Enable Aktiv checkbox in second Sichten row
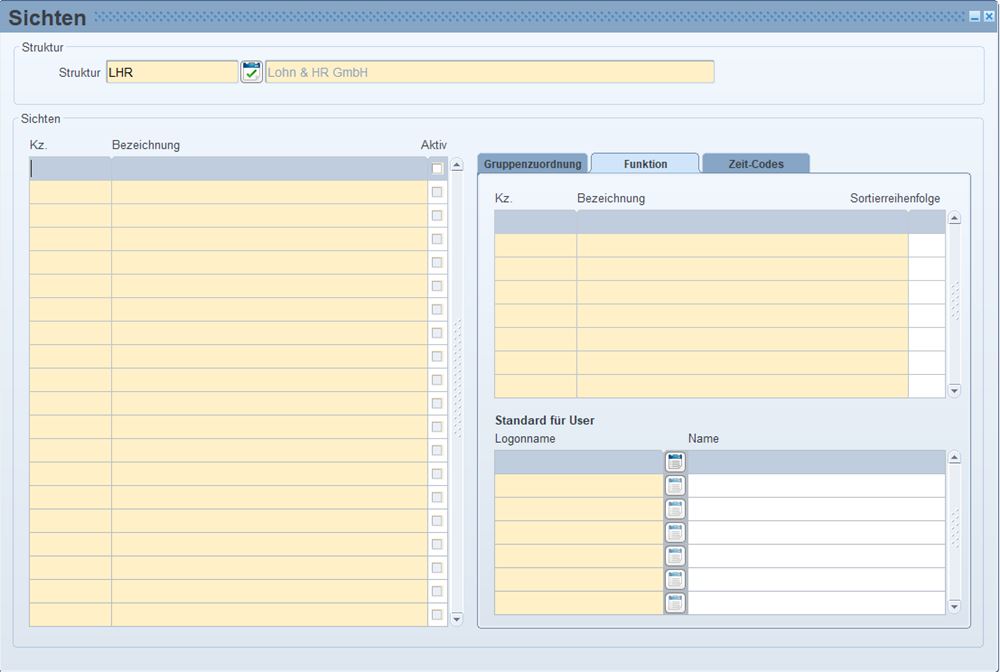This screenshot has height=672, width=1000. click(437, 192)
